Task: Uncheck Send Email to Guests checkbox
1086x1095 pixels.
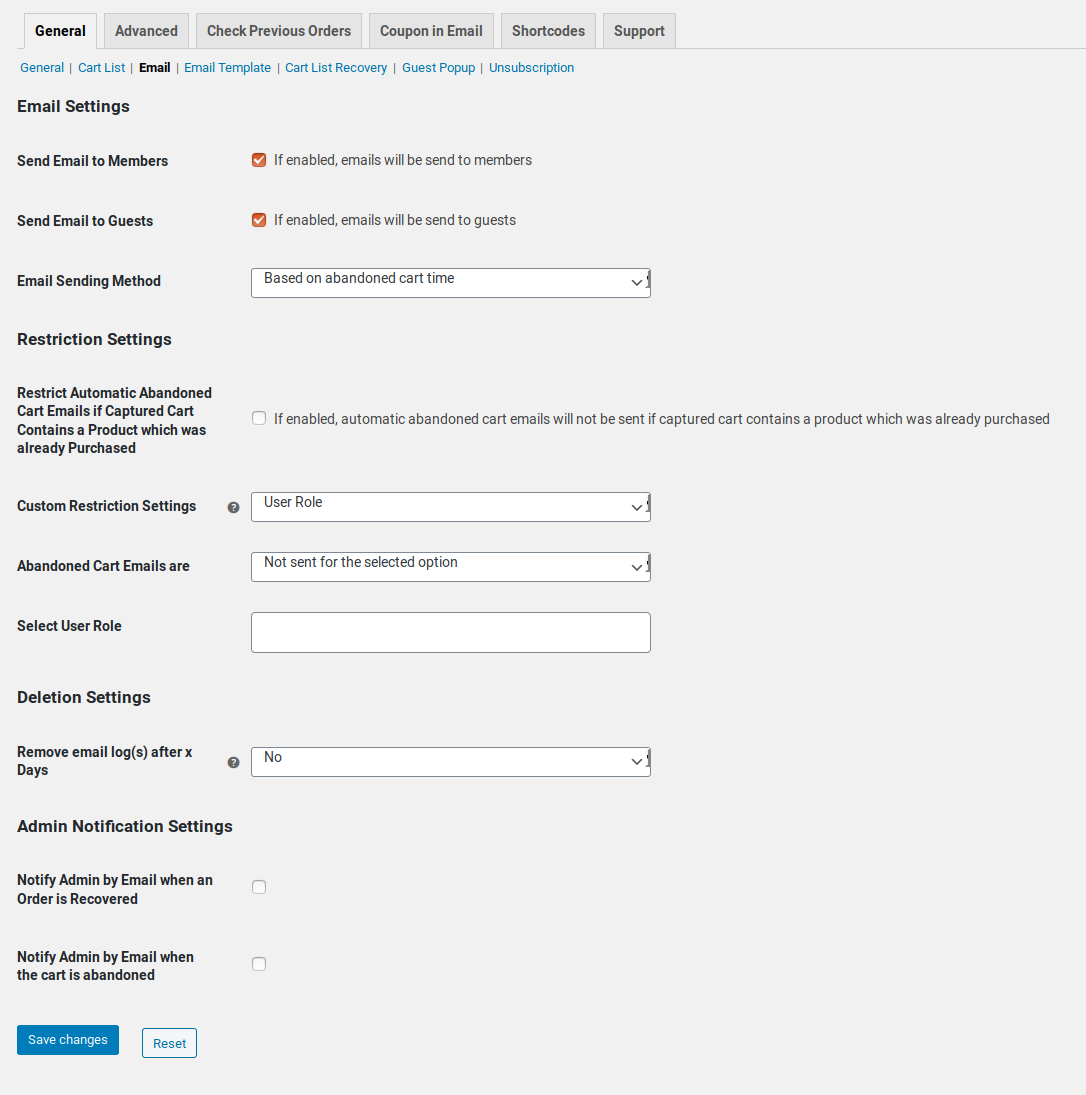Action: point(259,220)
